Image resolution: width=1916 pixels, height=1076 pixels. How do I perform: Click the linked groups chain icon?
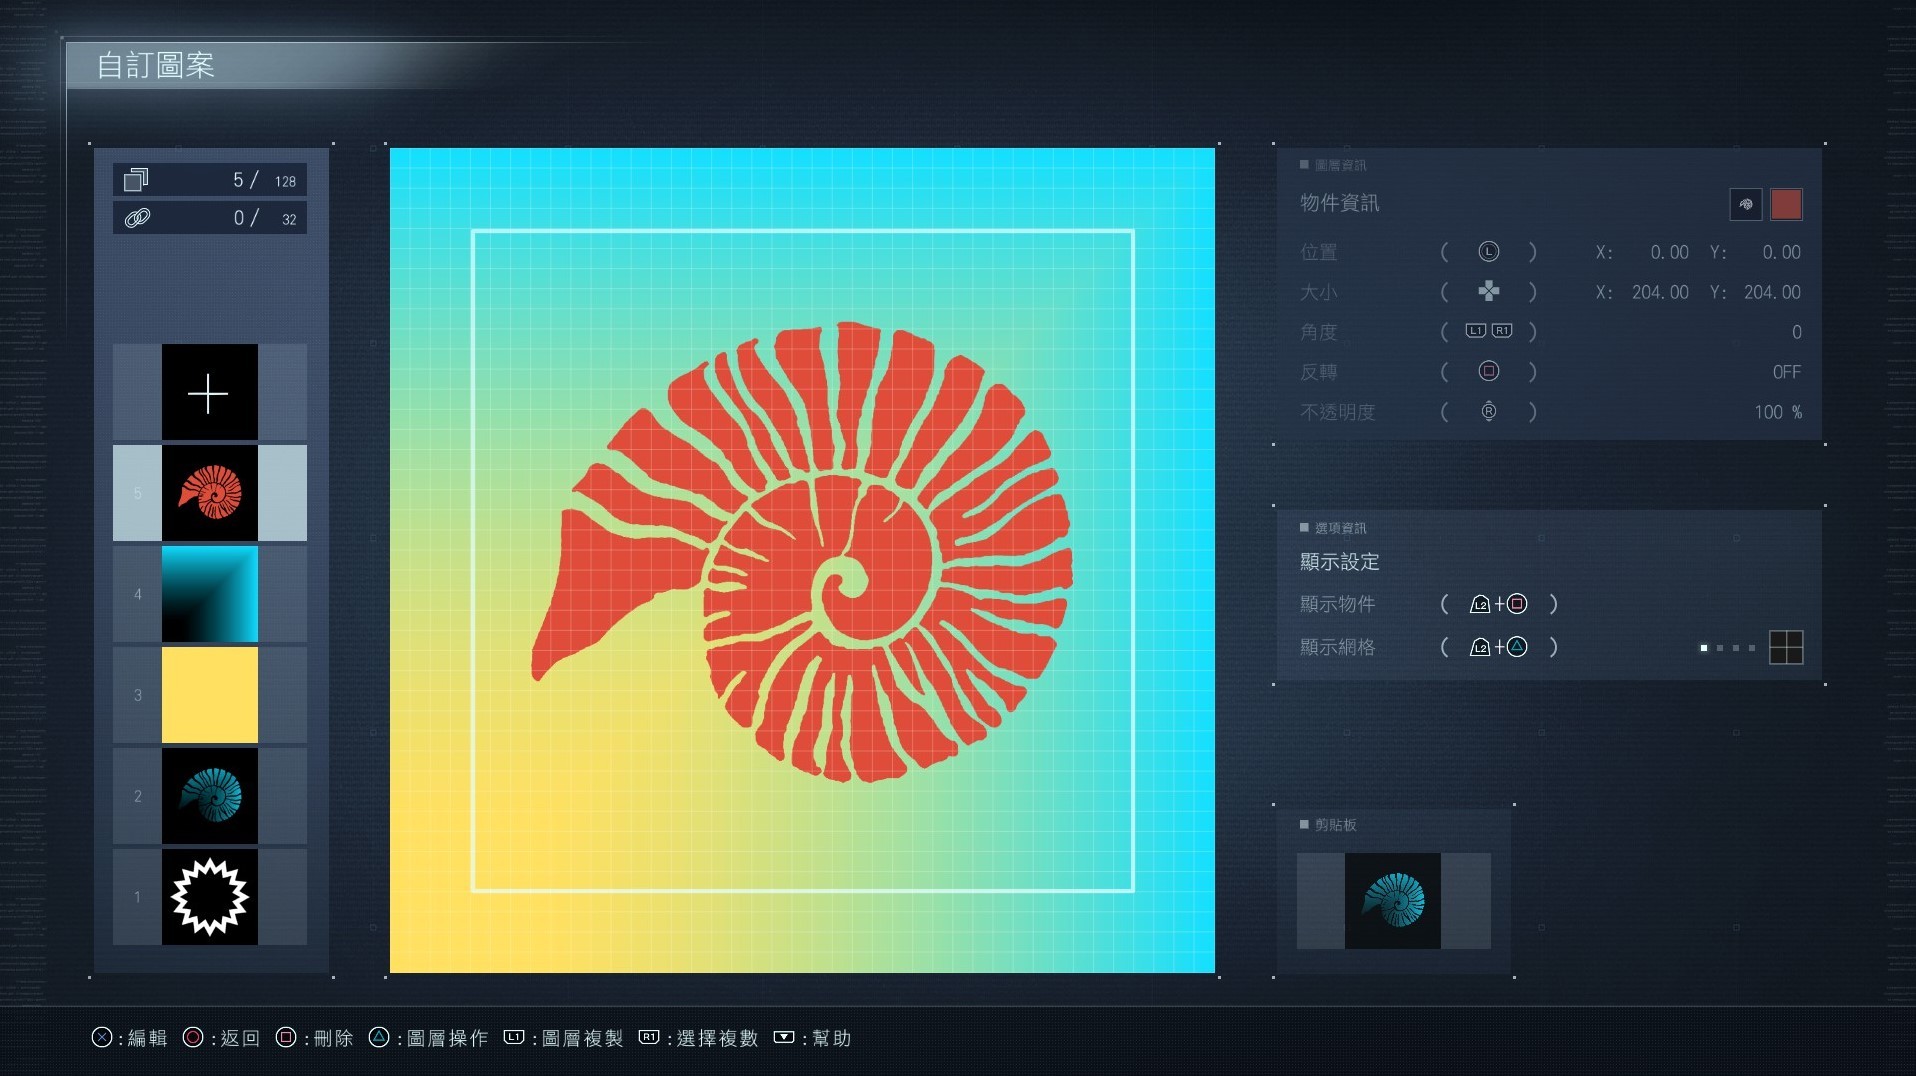[137, 218]
